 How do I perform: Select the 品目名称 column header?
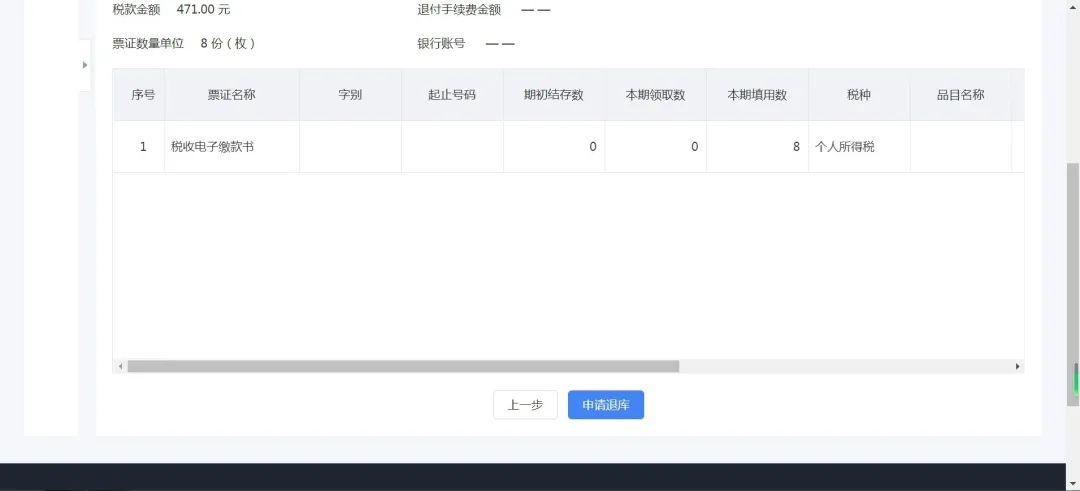961,95
